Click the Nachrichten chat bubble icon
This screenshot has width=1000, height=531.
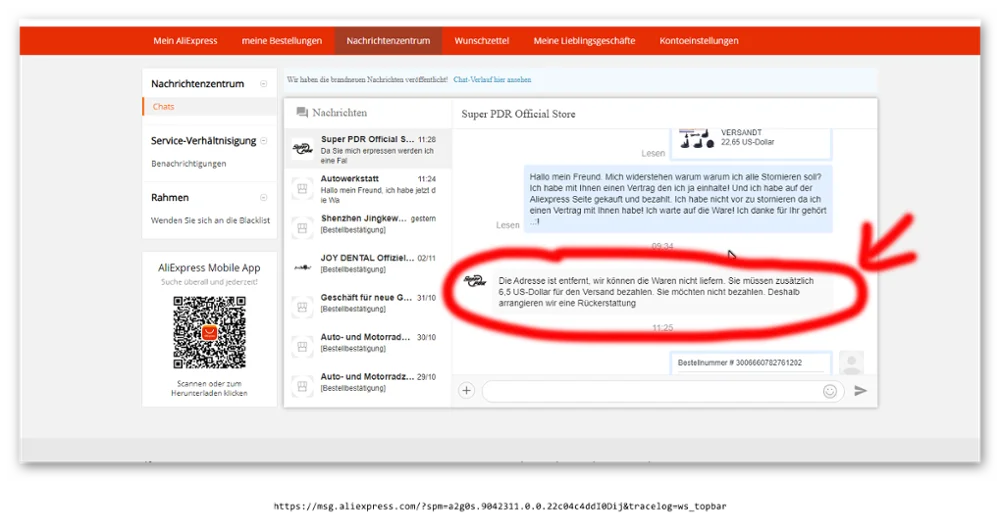coord(302,113)
